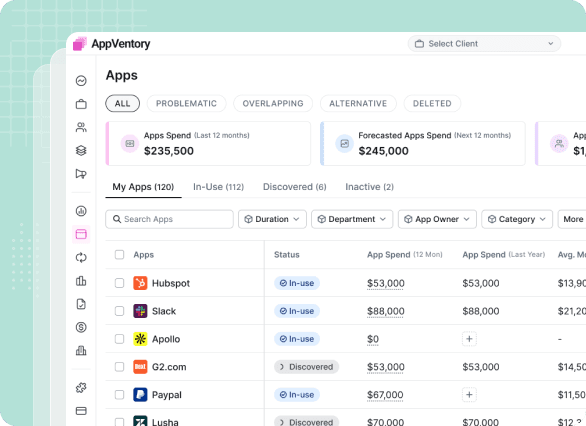Screen dimensions: 586x426
Task: Open the stacked layers icon in sidebar
Action: click(x=81, y=150)
